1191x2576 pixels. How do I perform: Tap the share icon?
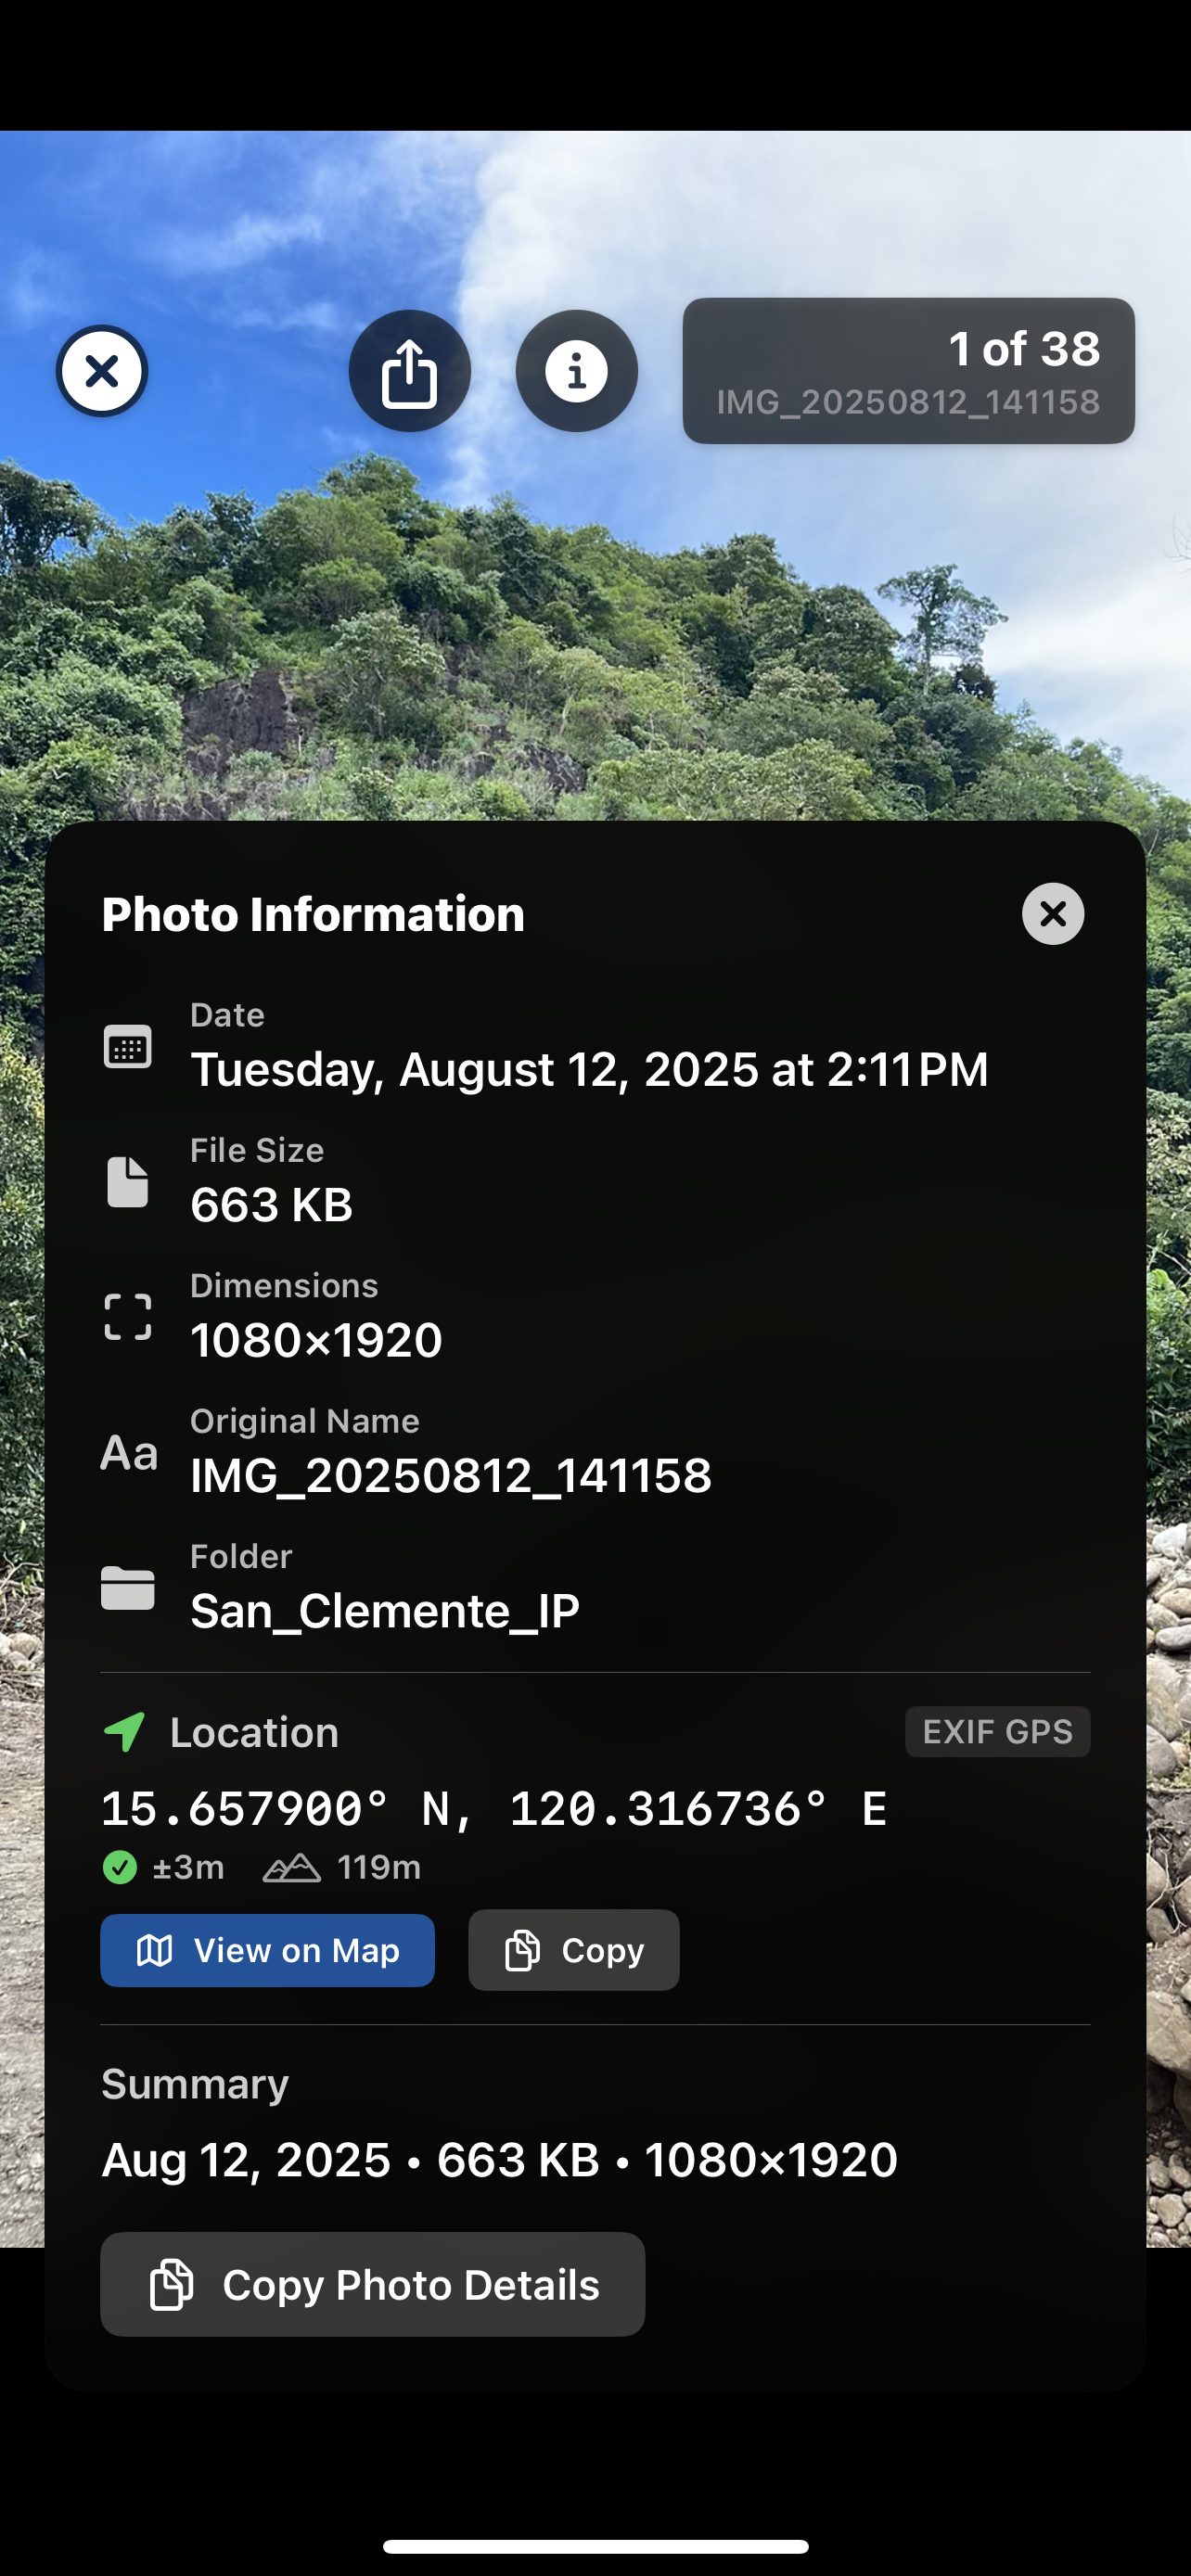coord(409,371)
